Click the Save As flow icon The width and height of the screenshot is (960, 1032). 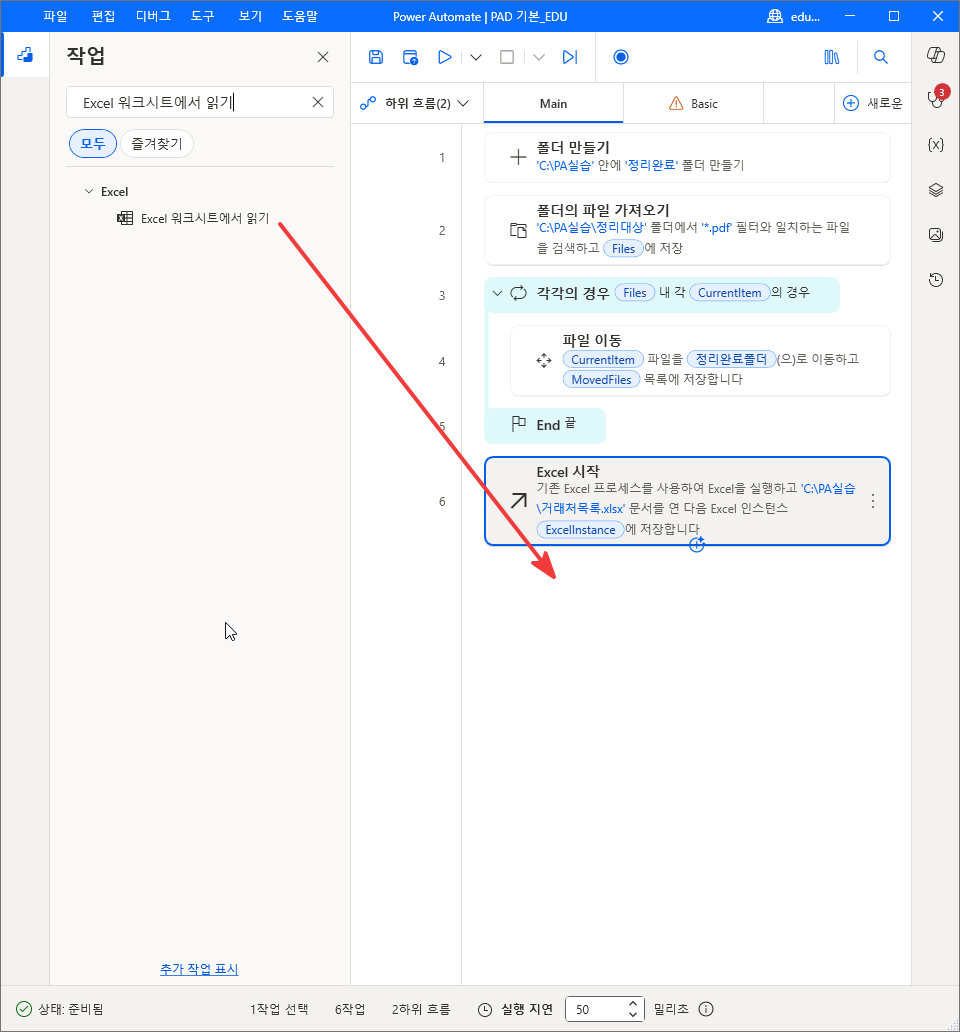(x=410, y=57)
